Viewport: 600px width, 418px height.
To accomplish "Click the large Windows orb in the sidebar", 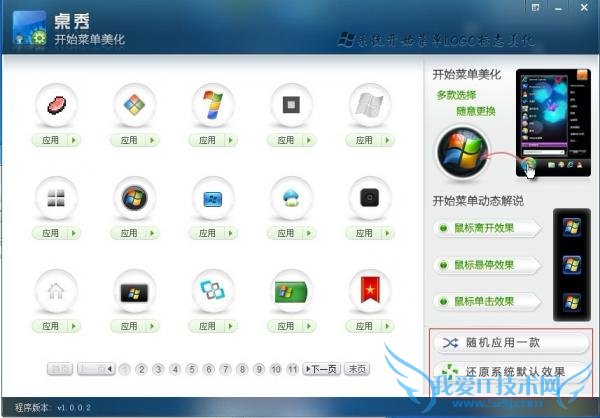I will 463,152.
